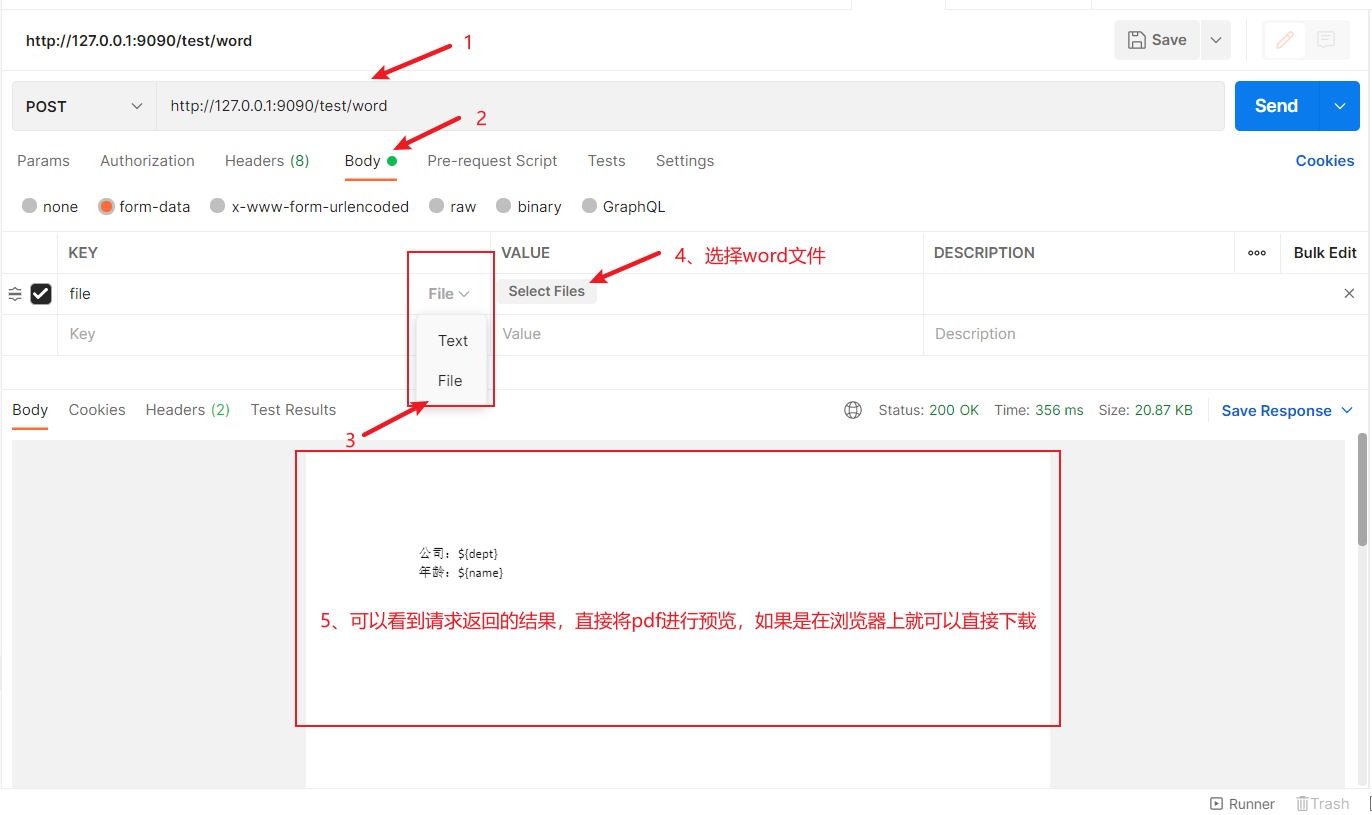Click the Status: 200 OK text
This screenshot has height=815, width=1372.
[x=929, y=410]
